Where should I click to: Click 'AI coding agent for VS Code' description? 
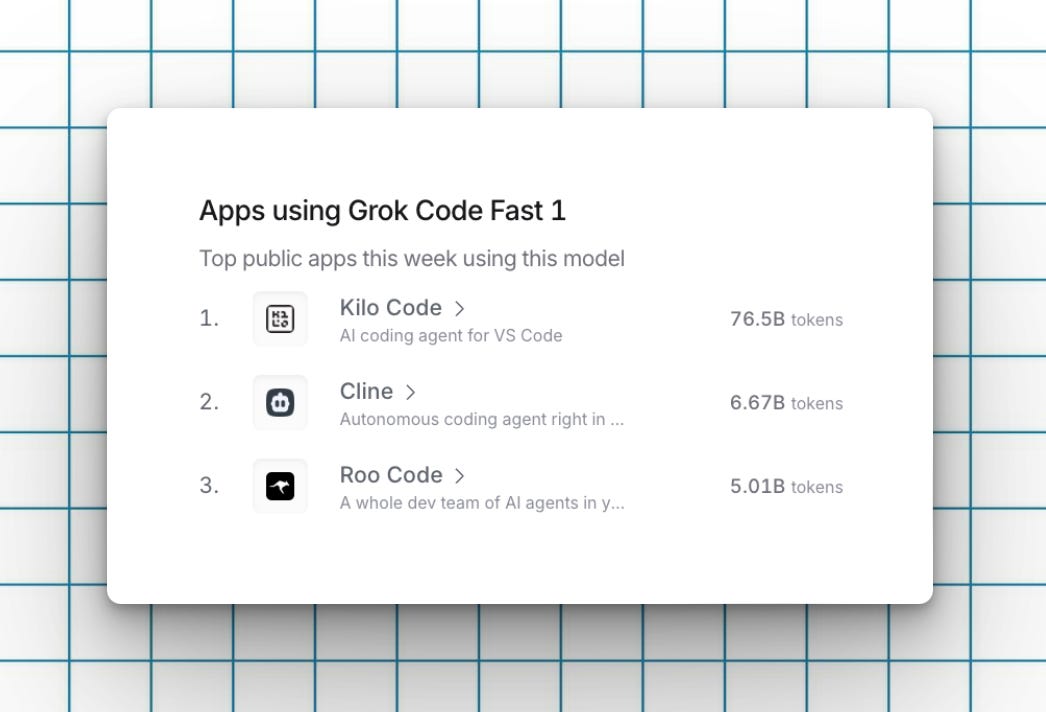coord(451,336)
